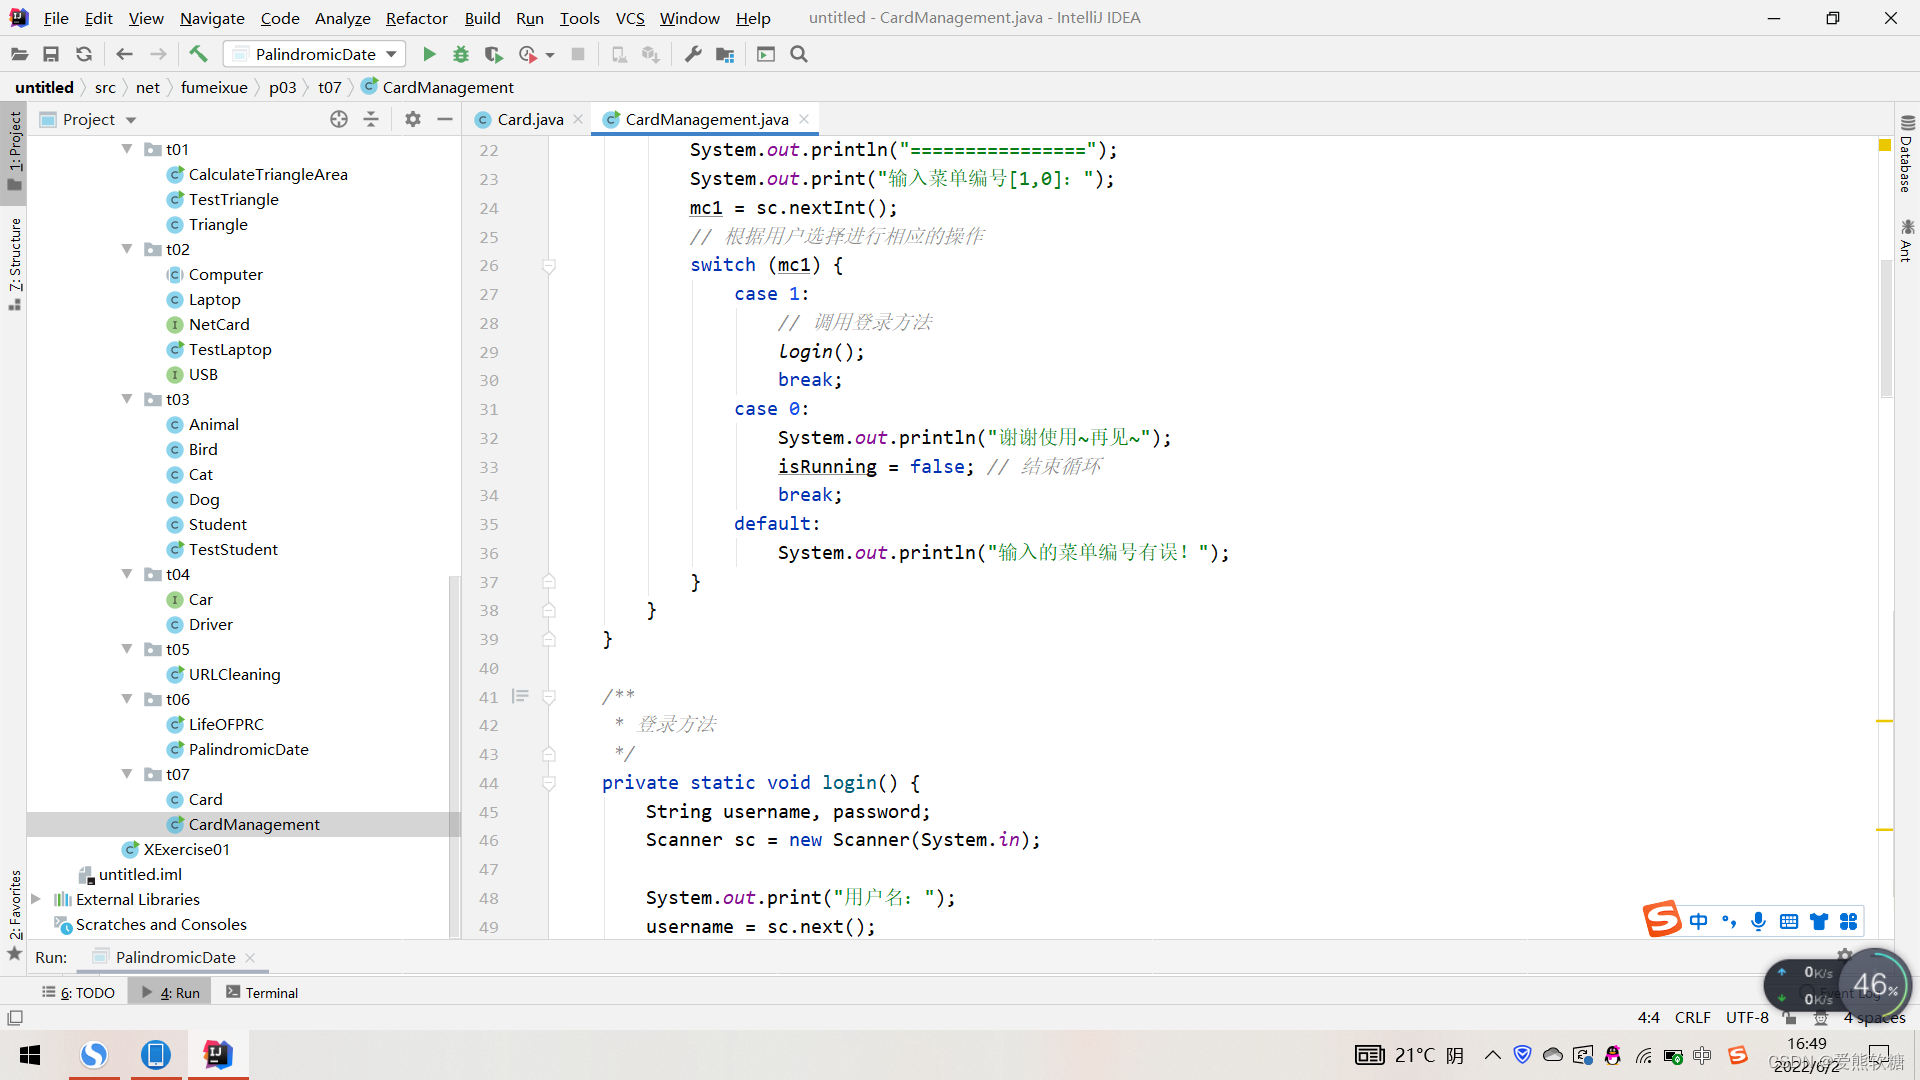Click the Save All icon

click(x=51, y=54)
